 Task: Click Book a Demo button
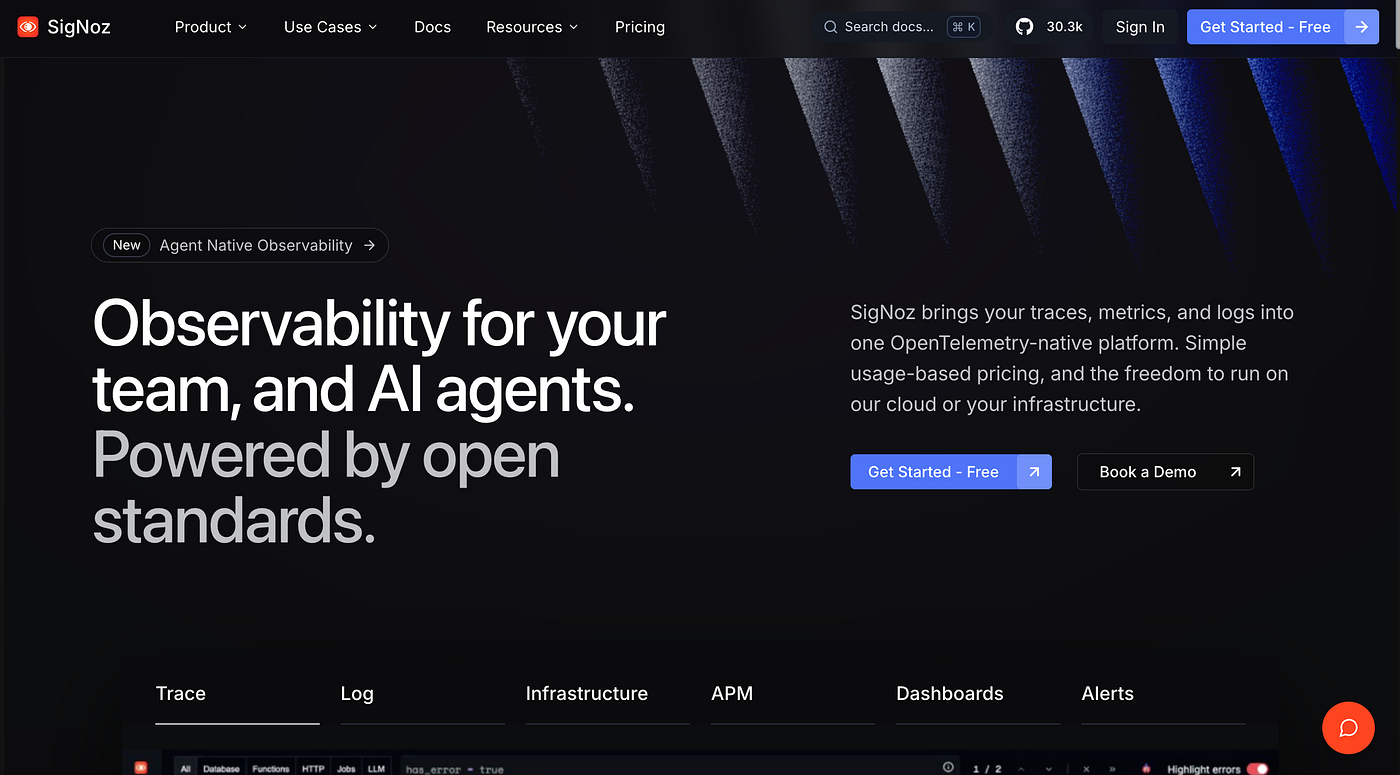pos(1165,472)
